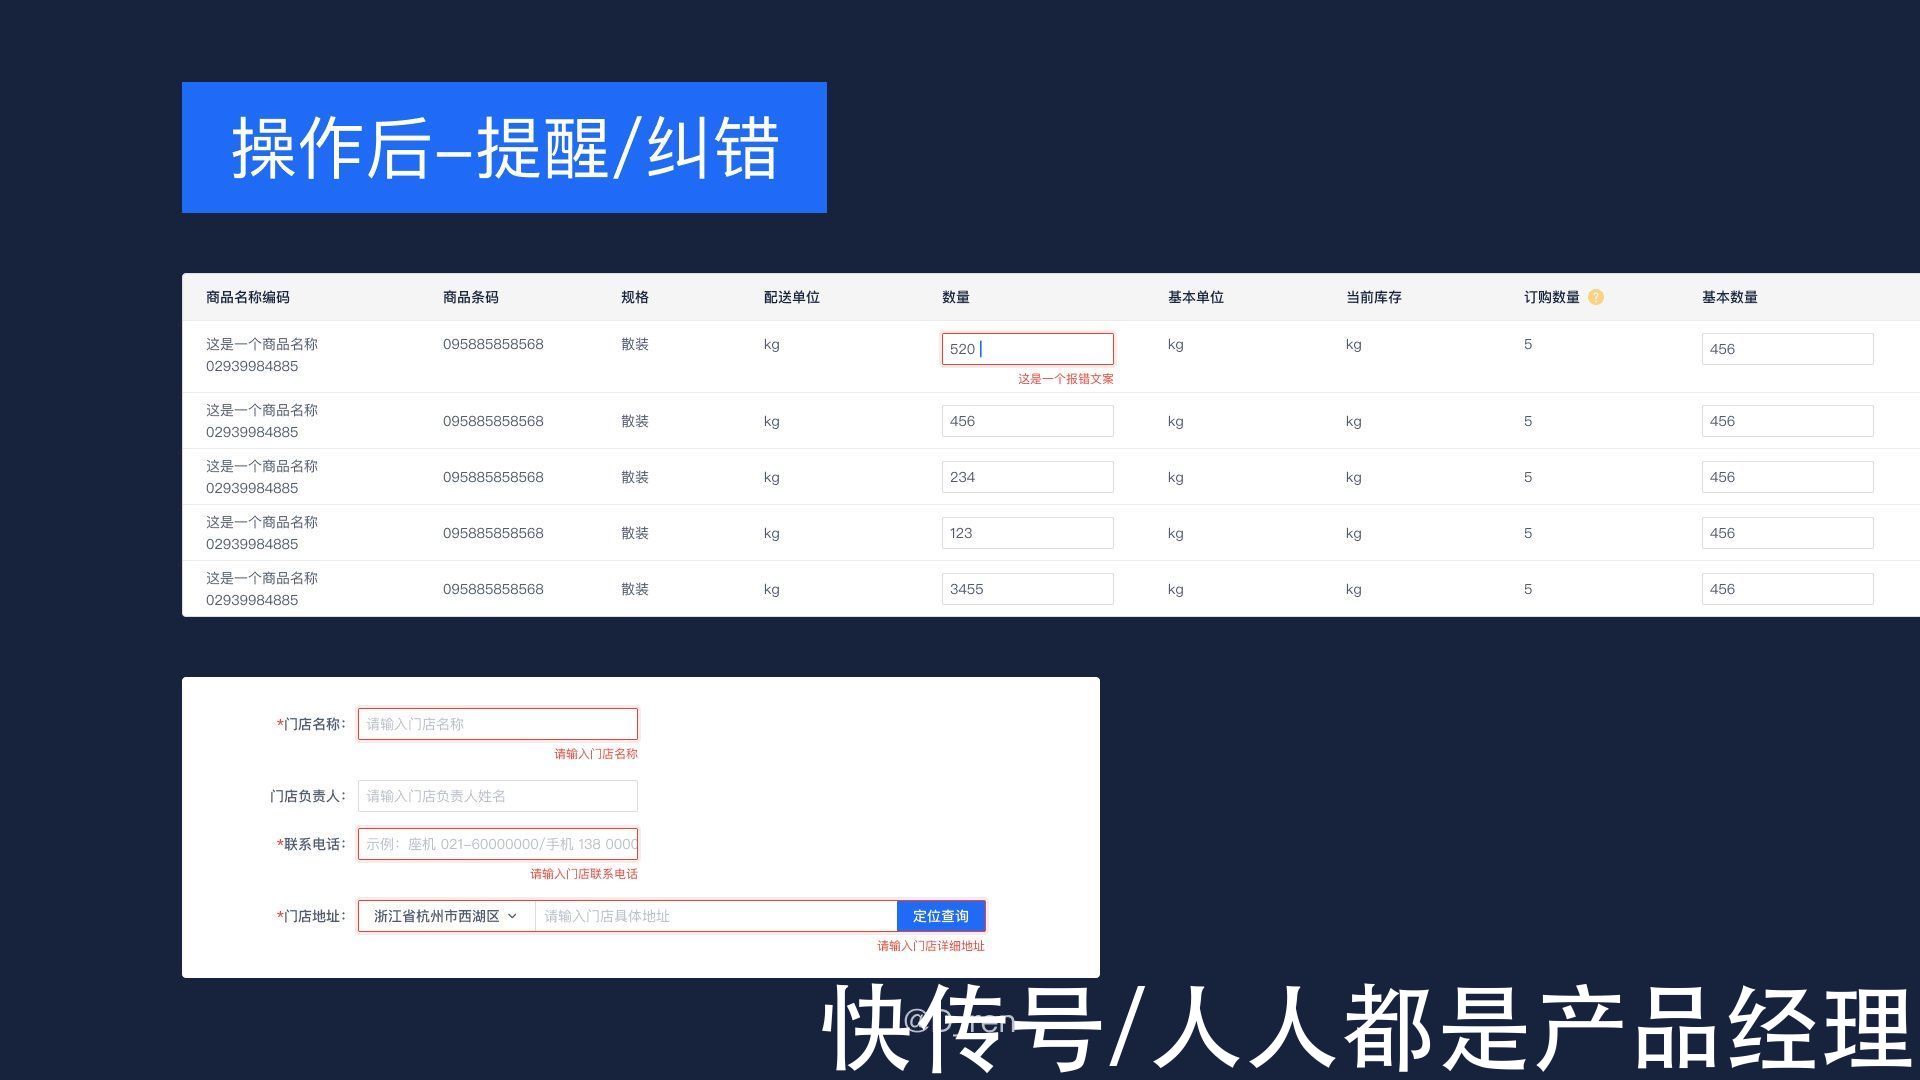1920x1080 pixels.
Task: Click the quantity field containing 3455
Action: 1028,589
